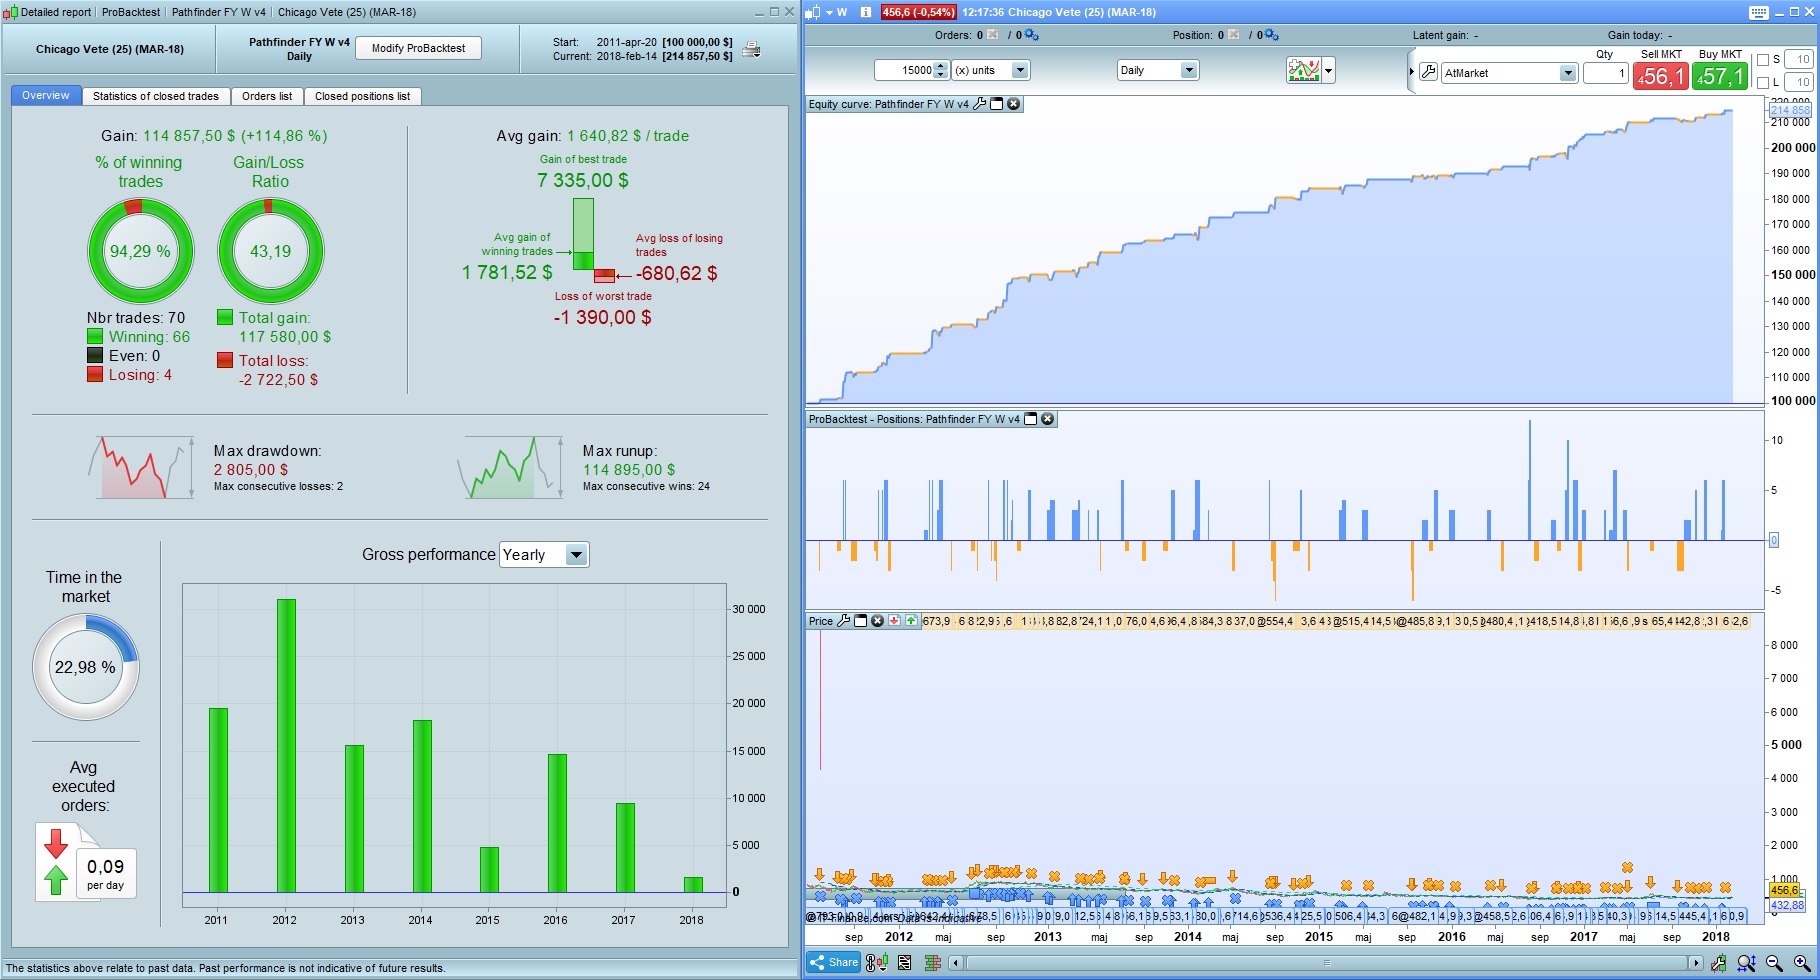Open the indicators and trading systems button
Screen dimensions: 1820x980
[x=1304, y=70]
